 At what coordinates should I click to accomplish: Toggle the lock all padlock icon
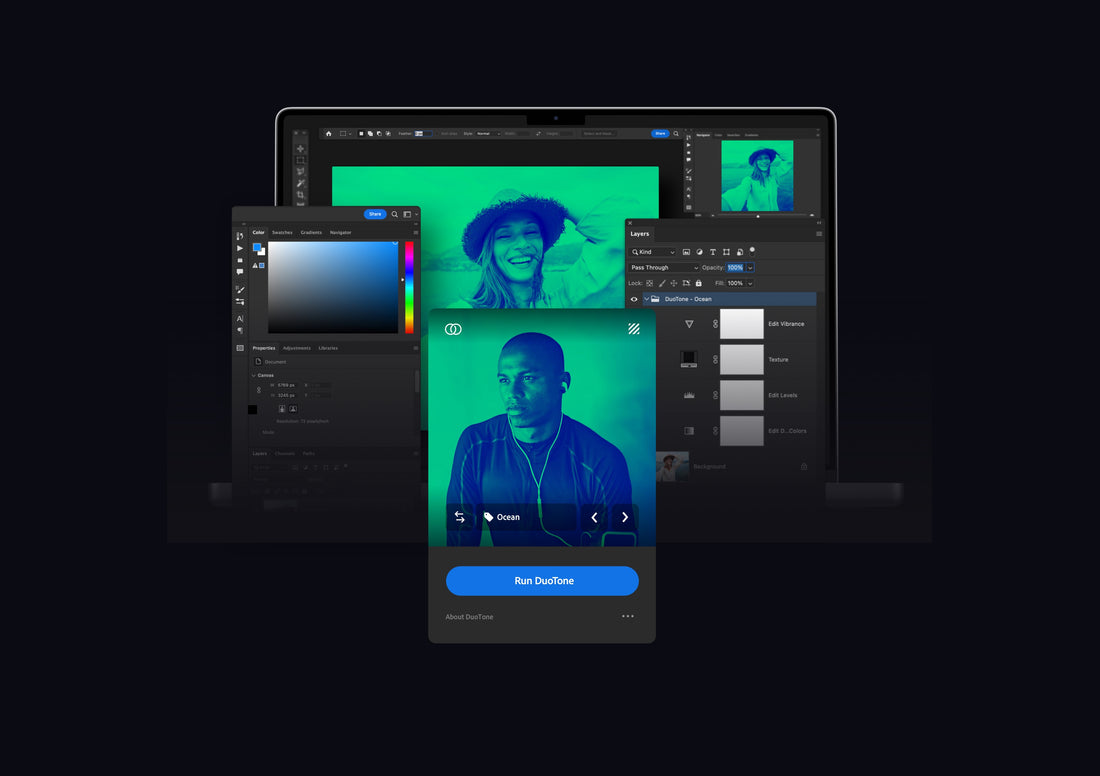698,283
